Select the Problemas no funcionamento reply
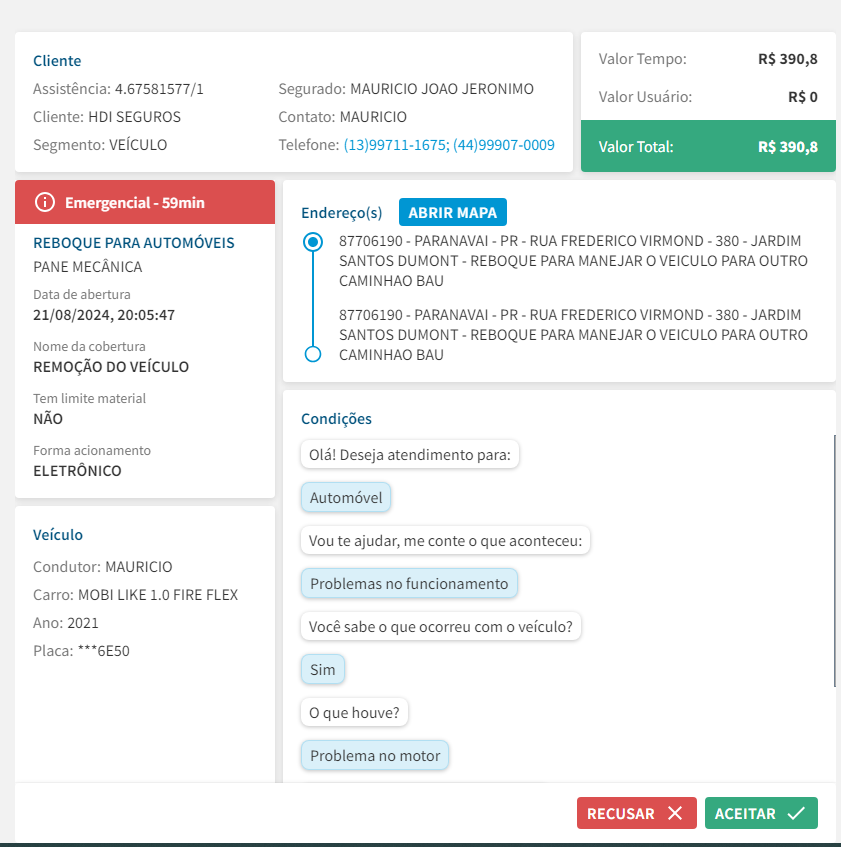Image resolution: width=841 pixels, height=847 pixels. [409, 583]
